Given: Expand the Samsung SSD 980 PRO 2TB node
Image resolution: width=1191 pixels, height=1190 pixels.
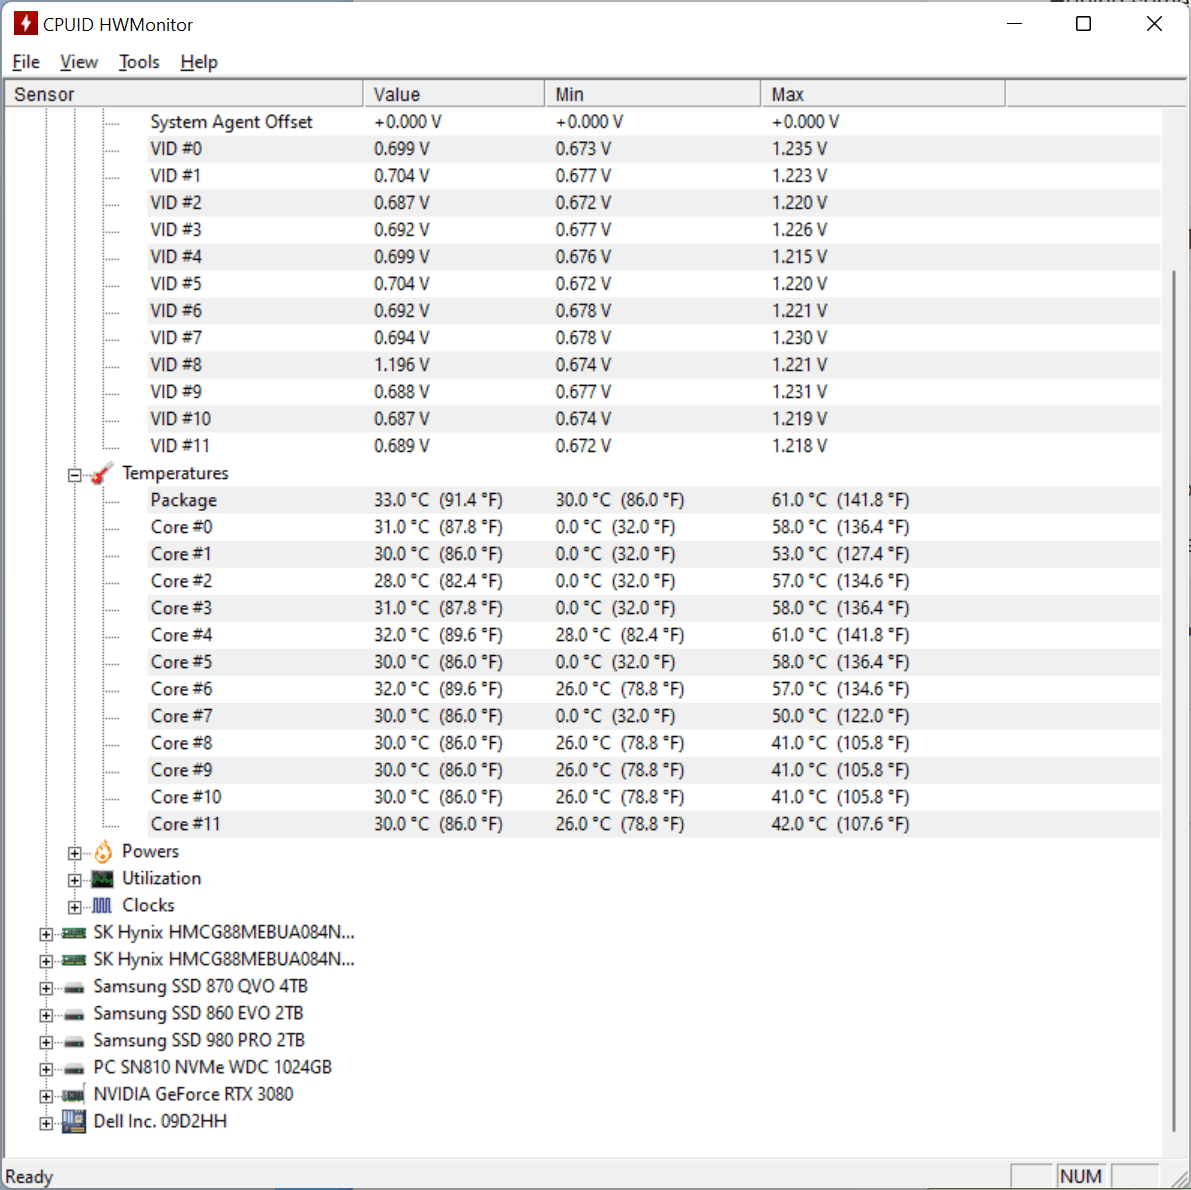Looking at the screenshot, I should (x=46, y=1043).
